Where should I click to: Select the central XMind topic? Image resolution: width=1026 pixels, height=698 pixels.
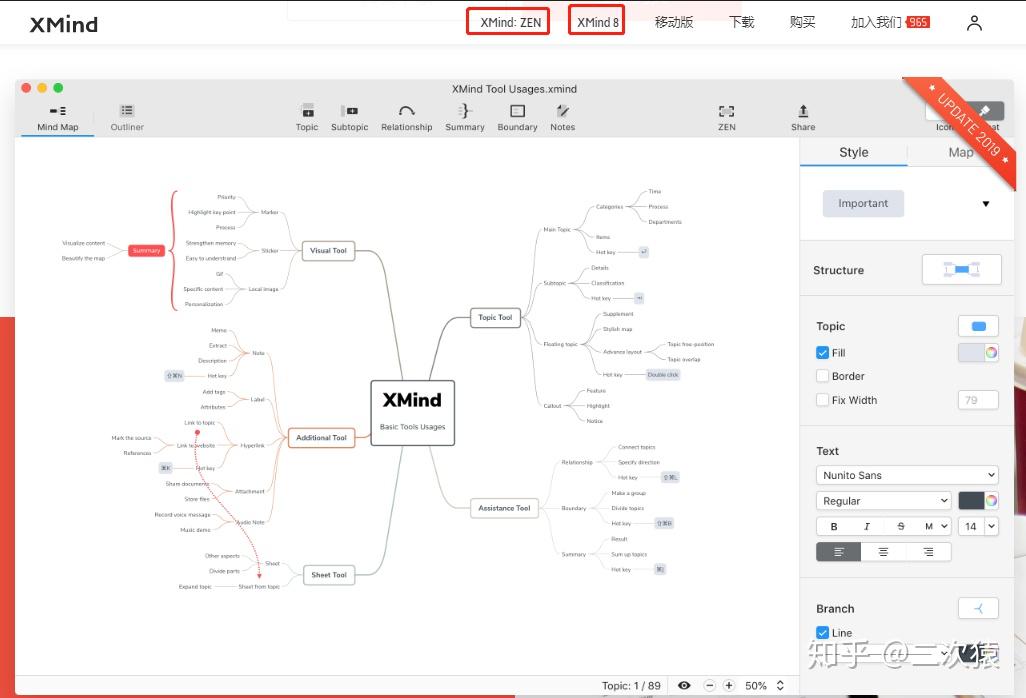[x=412, y=413]
